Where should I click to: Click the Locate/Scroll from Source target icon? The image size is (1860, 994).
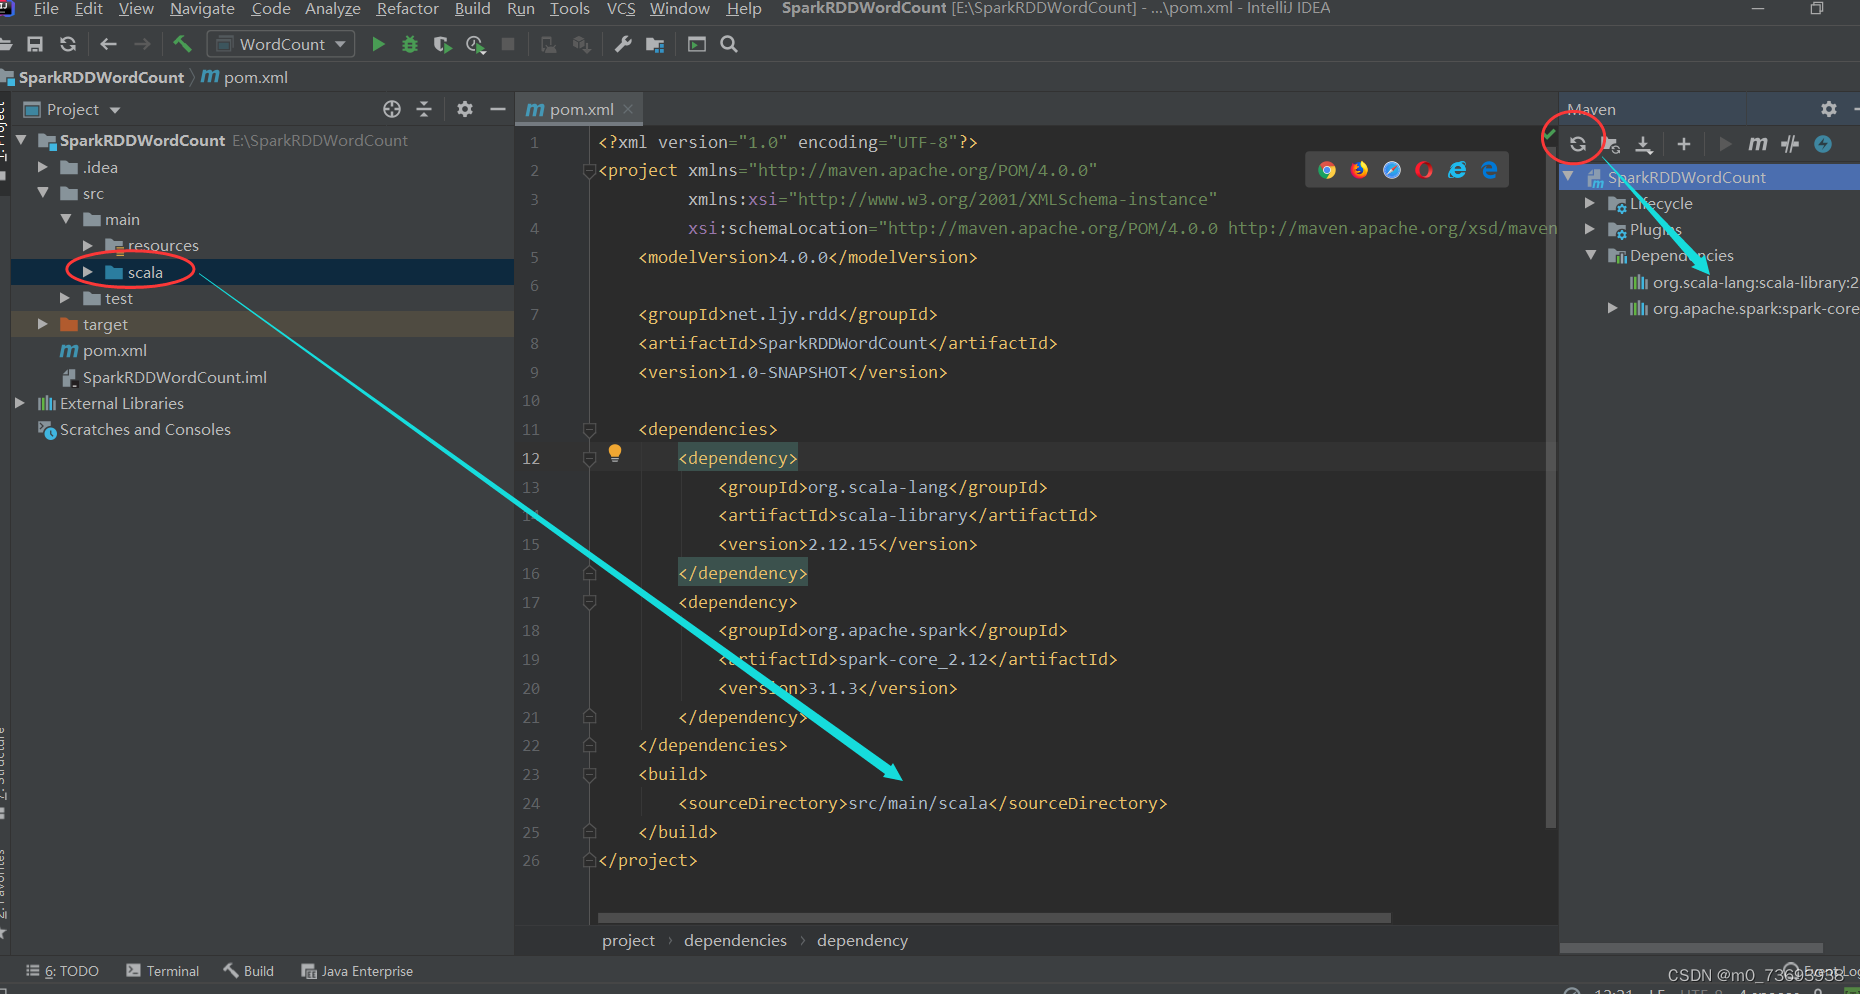[392, 109]
